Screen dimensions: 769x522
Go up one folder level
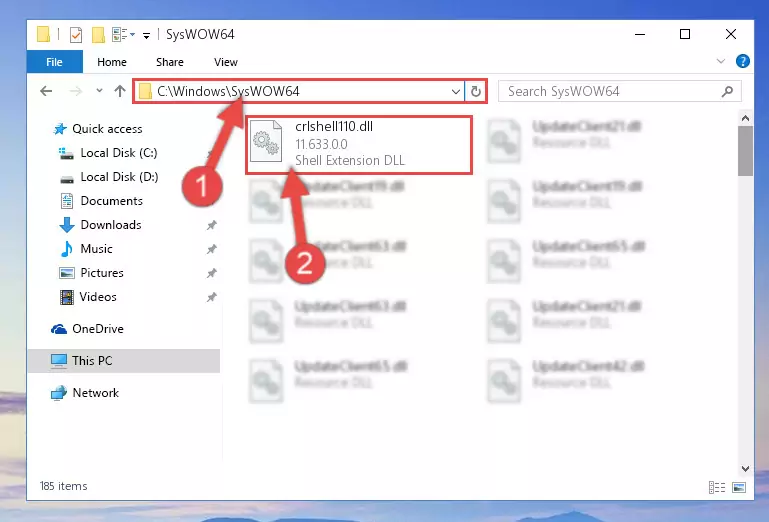pos(120,91)
